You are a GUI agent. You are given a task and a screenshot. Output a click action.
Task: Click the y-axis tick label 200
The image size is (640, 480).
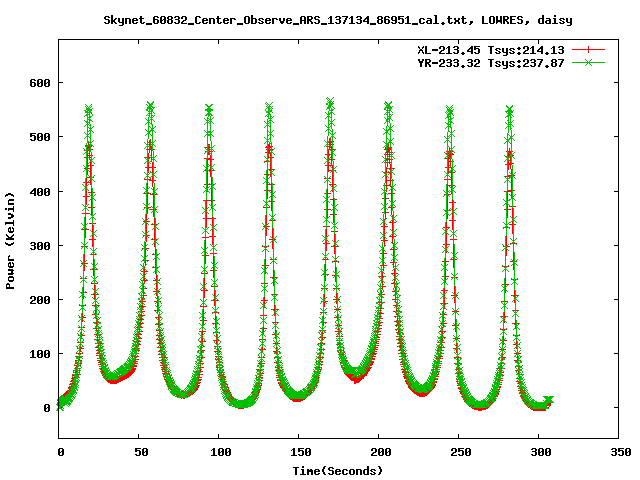click(40, 300)
